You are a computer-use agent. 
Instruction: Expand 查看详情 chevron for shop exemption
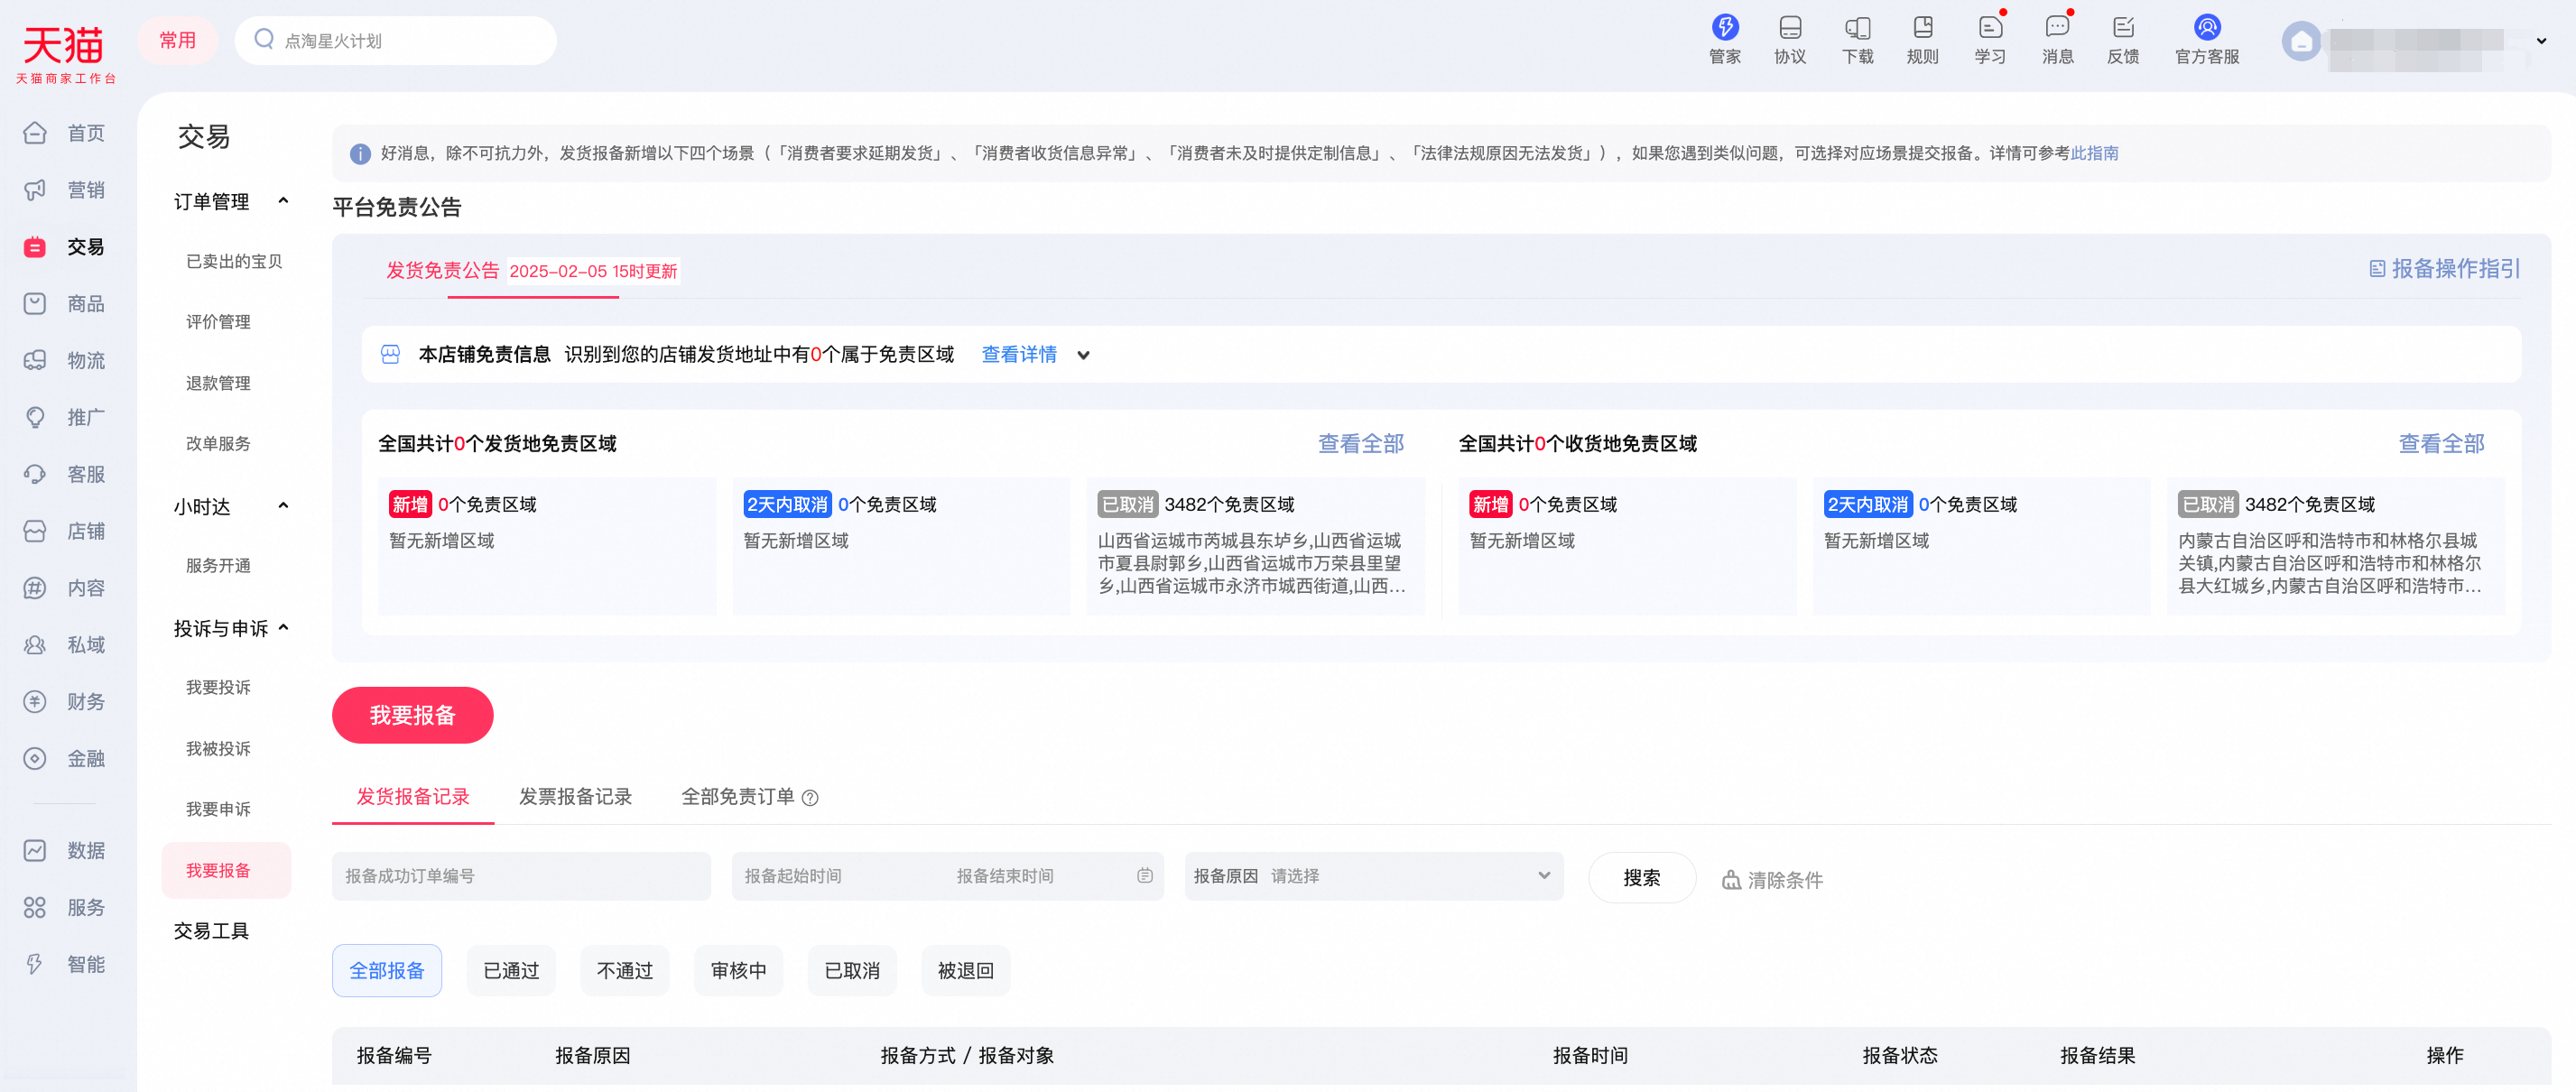(1083, 355)
